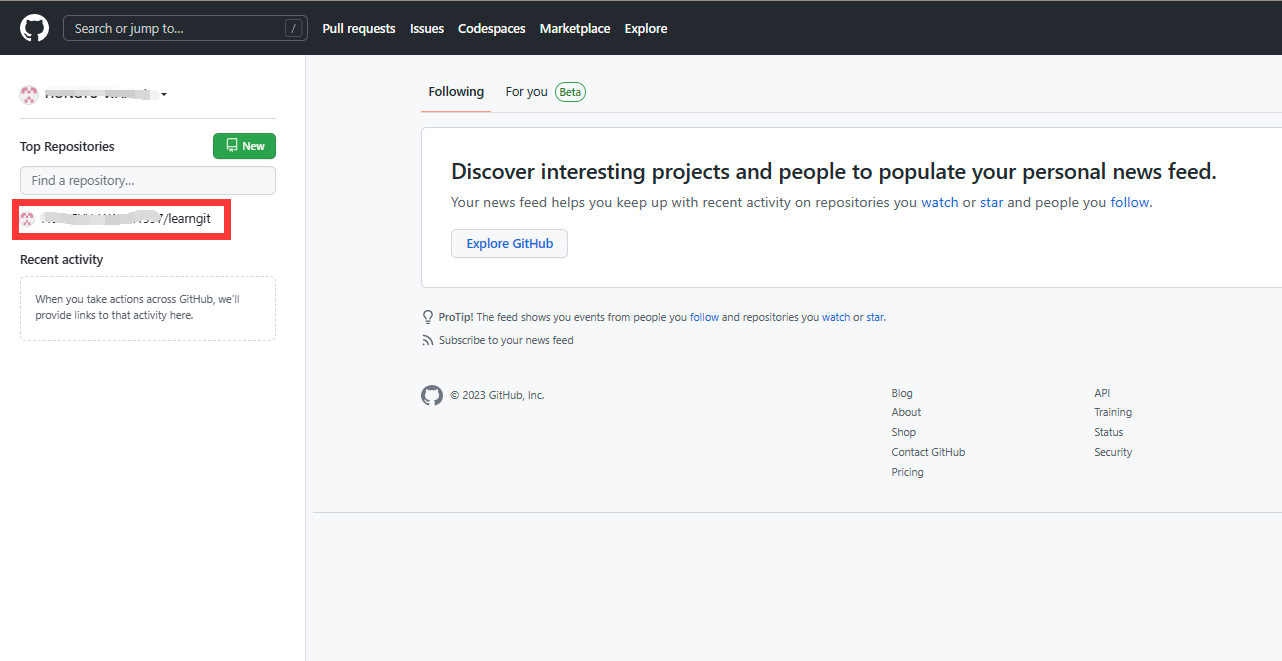The width and height of the screenshot is (1282, 661).
Task: Switch to the For you tab
Action: tap(527, 91)
